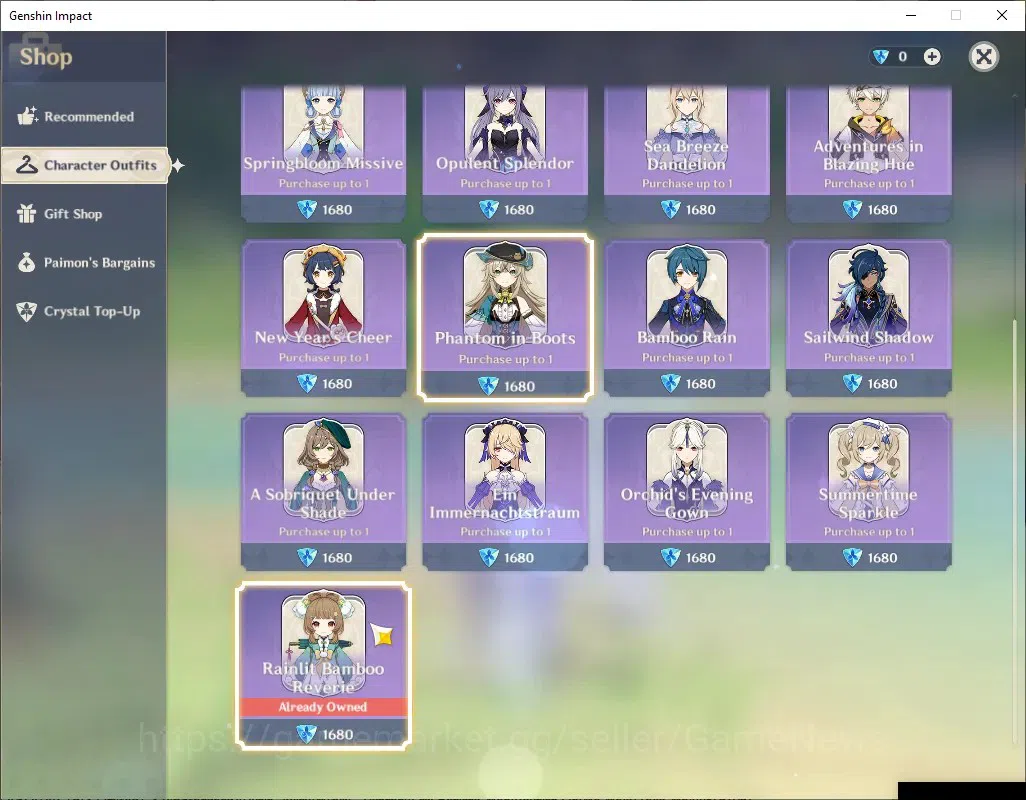Click 'Purchase up to 1' on Phantom in Boots
Screen dimensions: 1026x800
(x=505, y=359)
